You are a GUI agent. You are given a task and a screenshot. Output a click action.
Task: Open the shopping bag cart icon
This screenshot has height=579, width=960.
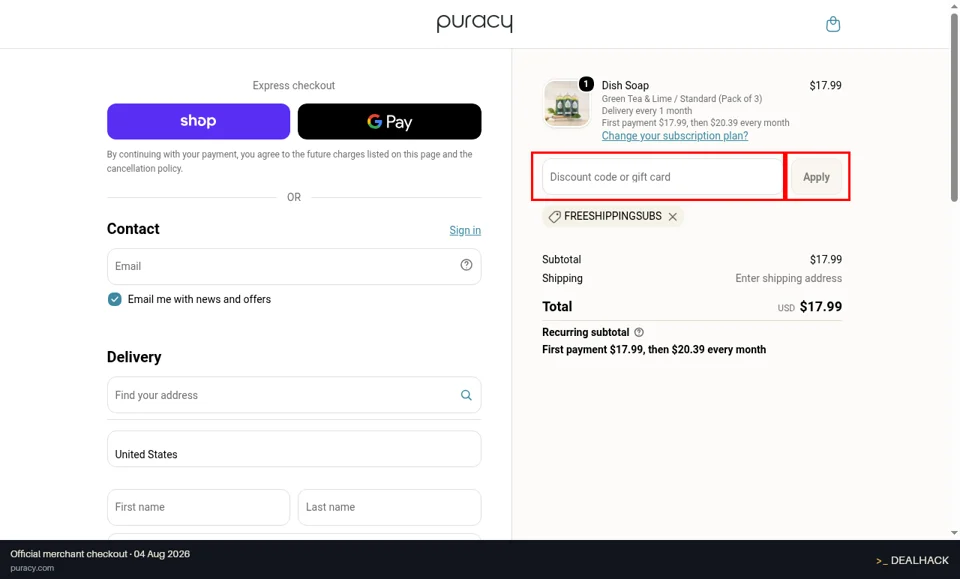tap(833, 24)
